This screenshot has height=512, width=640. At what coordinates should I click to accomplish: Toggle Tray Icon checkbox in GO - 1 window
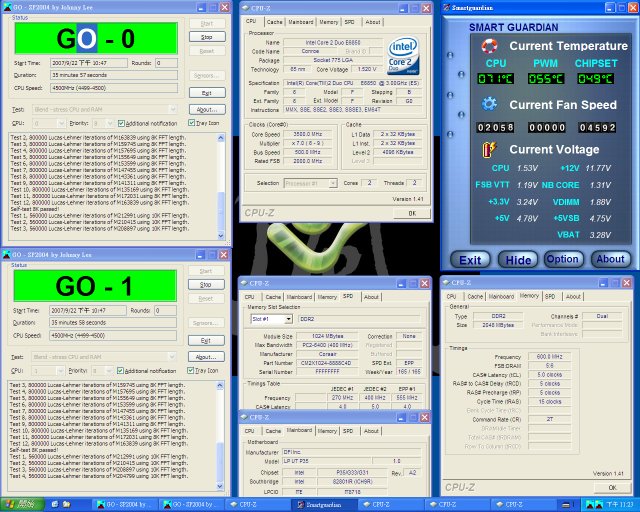tap(191, 370)
